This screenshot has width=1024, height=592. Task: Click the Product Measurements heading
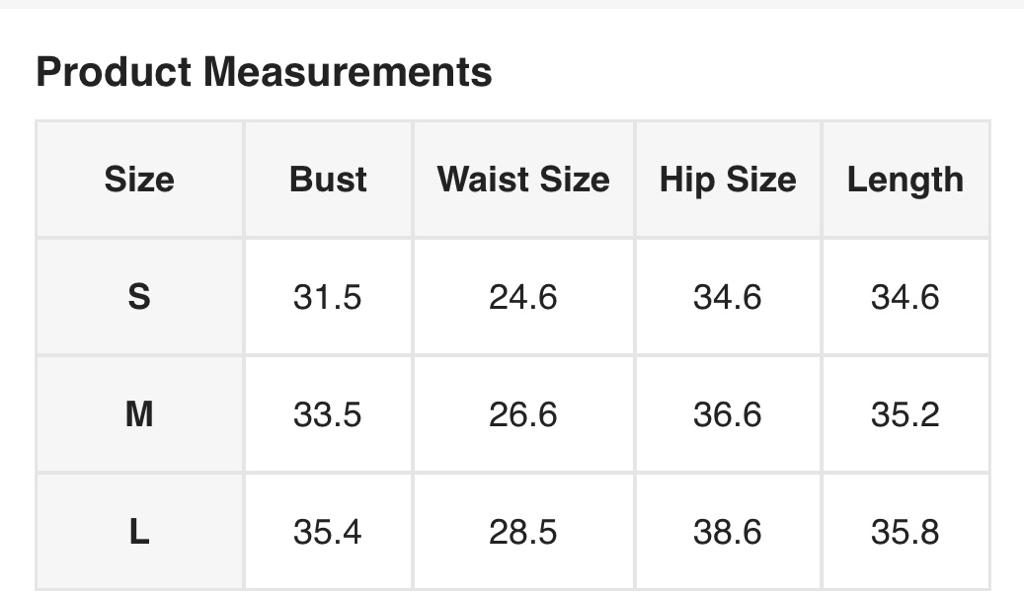(x=264, y=72)
